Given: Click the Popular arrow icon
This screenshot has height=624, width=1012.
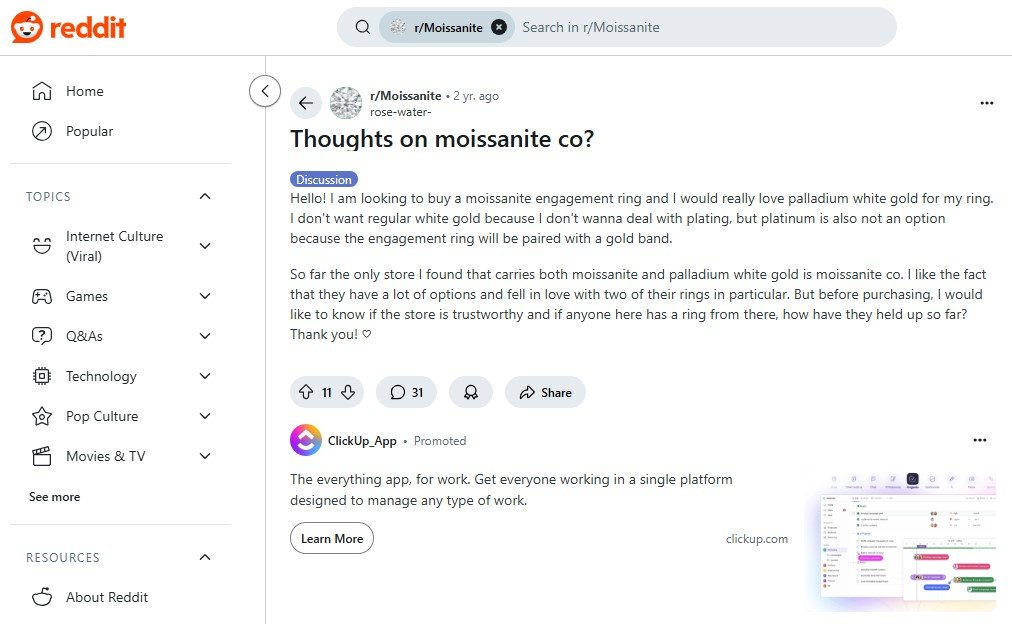Looking at the screenshot, I should tap(42, 131).
